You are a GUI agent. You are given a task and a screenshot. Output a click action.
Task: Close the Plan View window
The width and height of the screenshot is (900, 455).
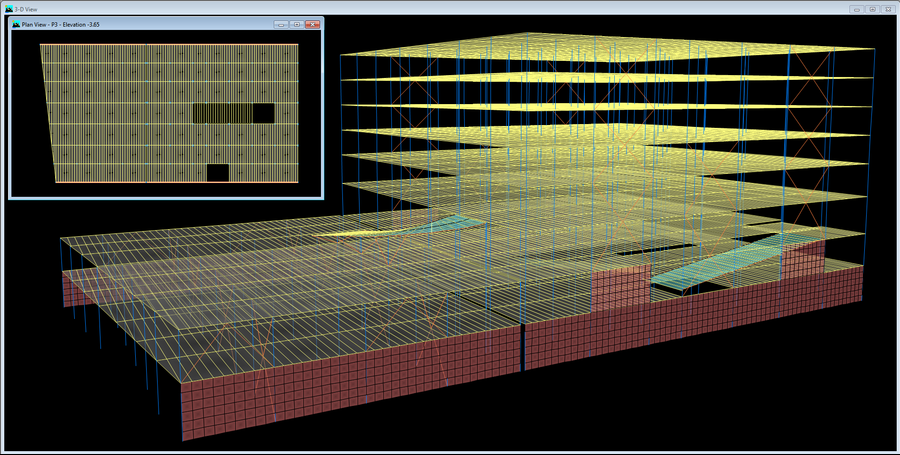click(311, 24)
